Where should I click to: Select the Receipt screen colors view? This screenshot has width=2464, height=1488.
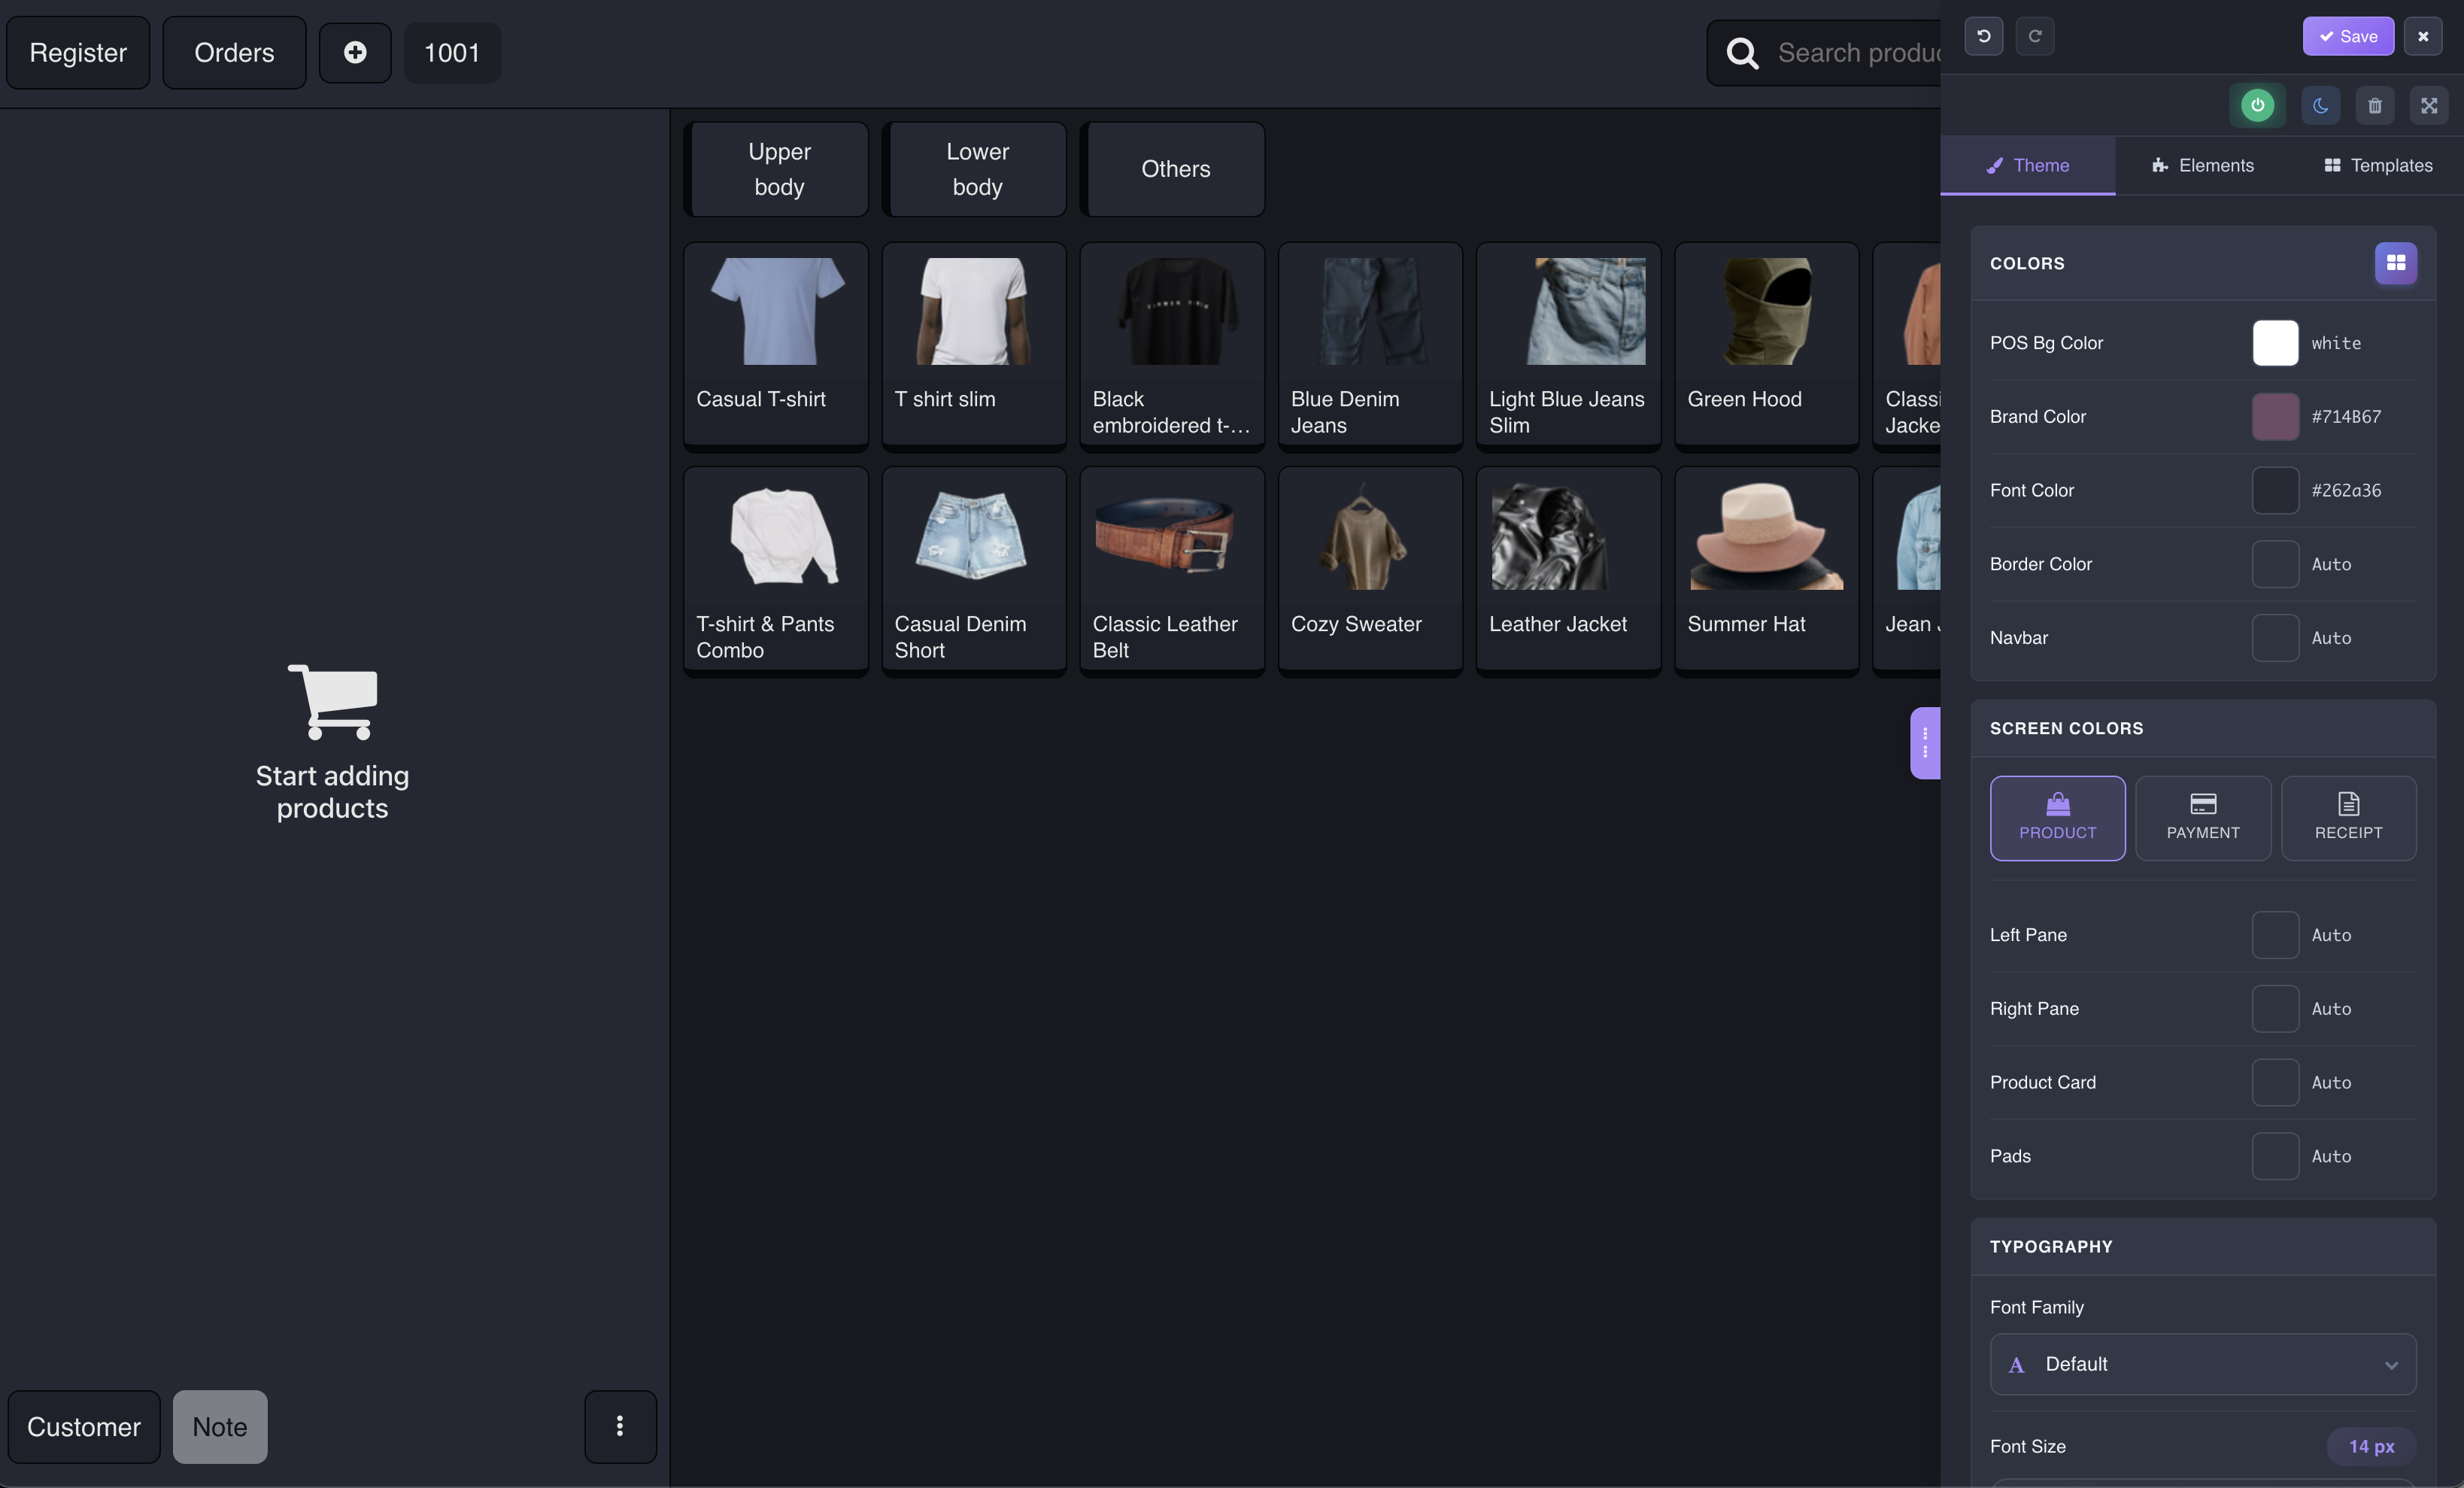point(2349,818)
